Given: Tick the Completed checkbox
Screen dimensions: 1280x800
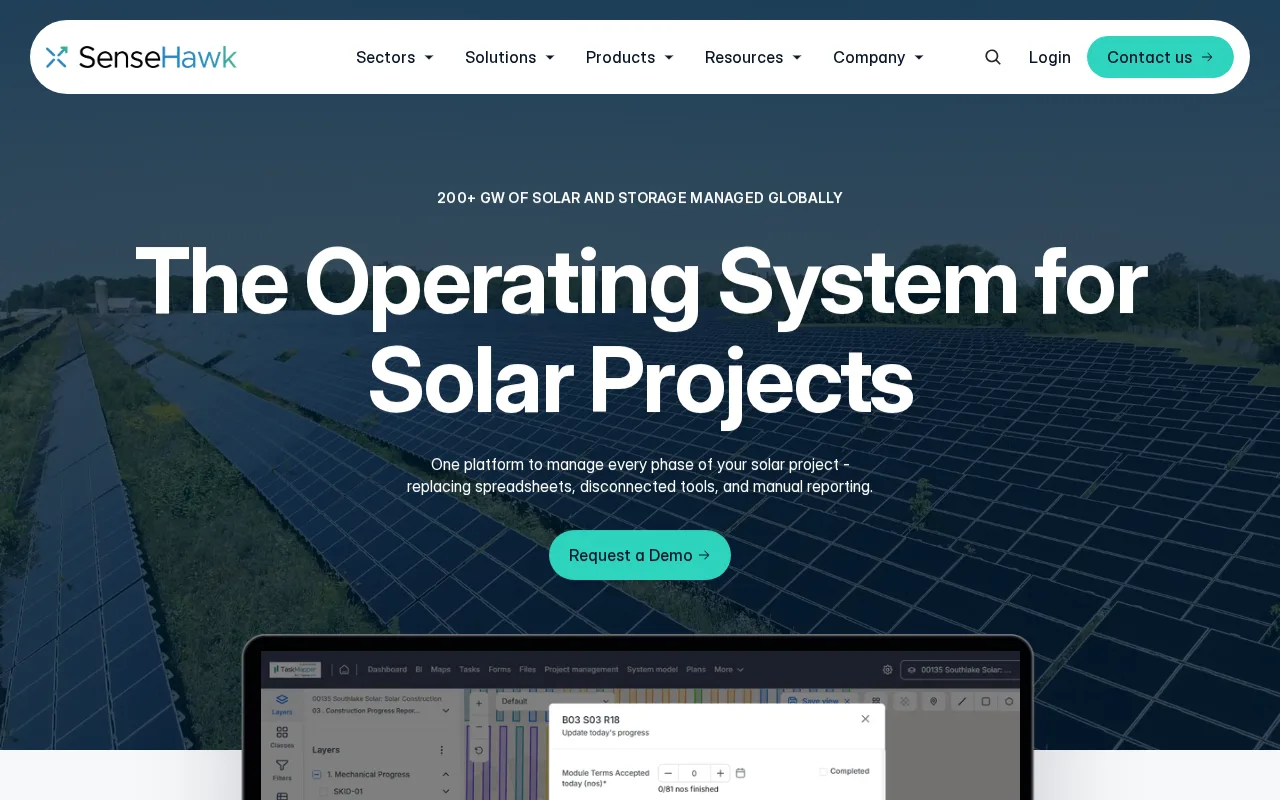Looking at the screenshot, I should (823, 771).
